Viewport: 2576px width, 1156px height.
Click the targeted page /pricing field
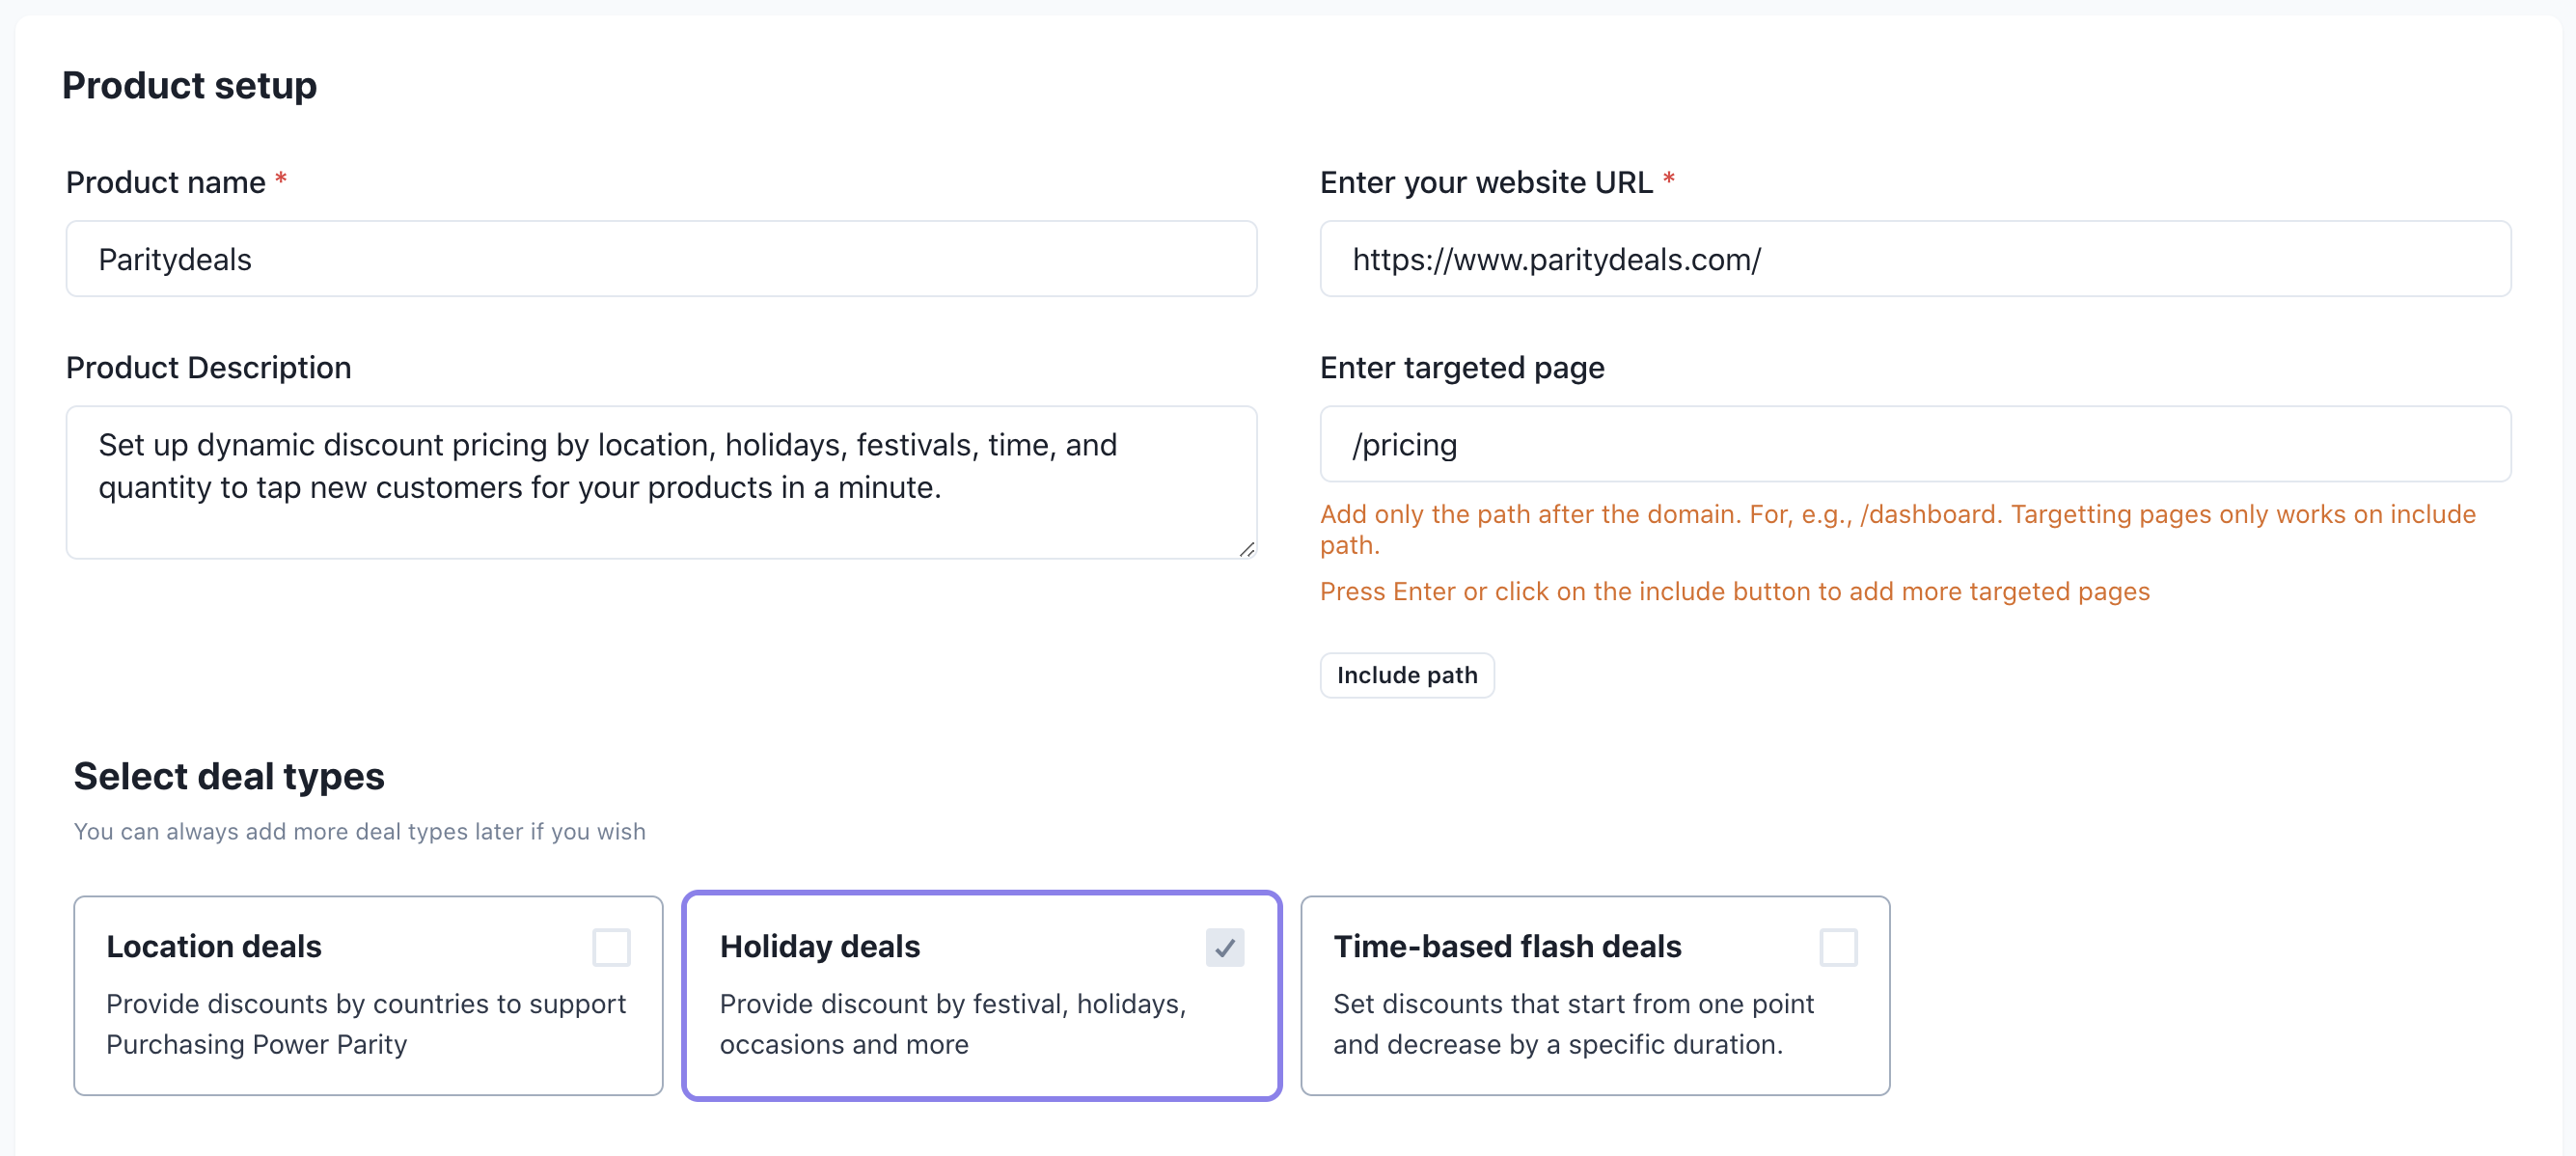click(x=1914, y=444)
